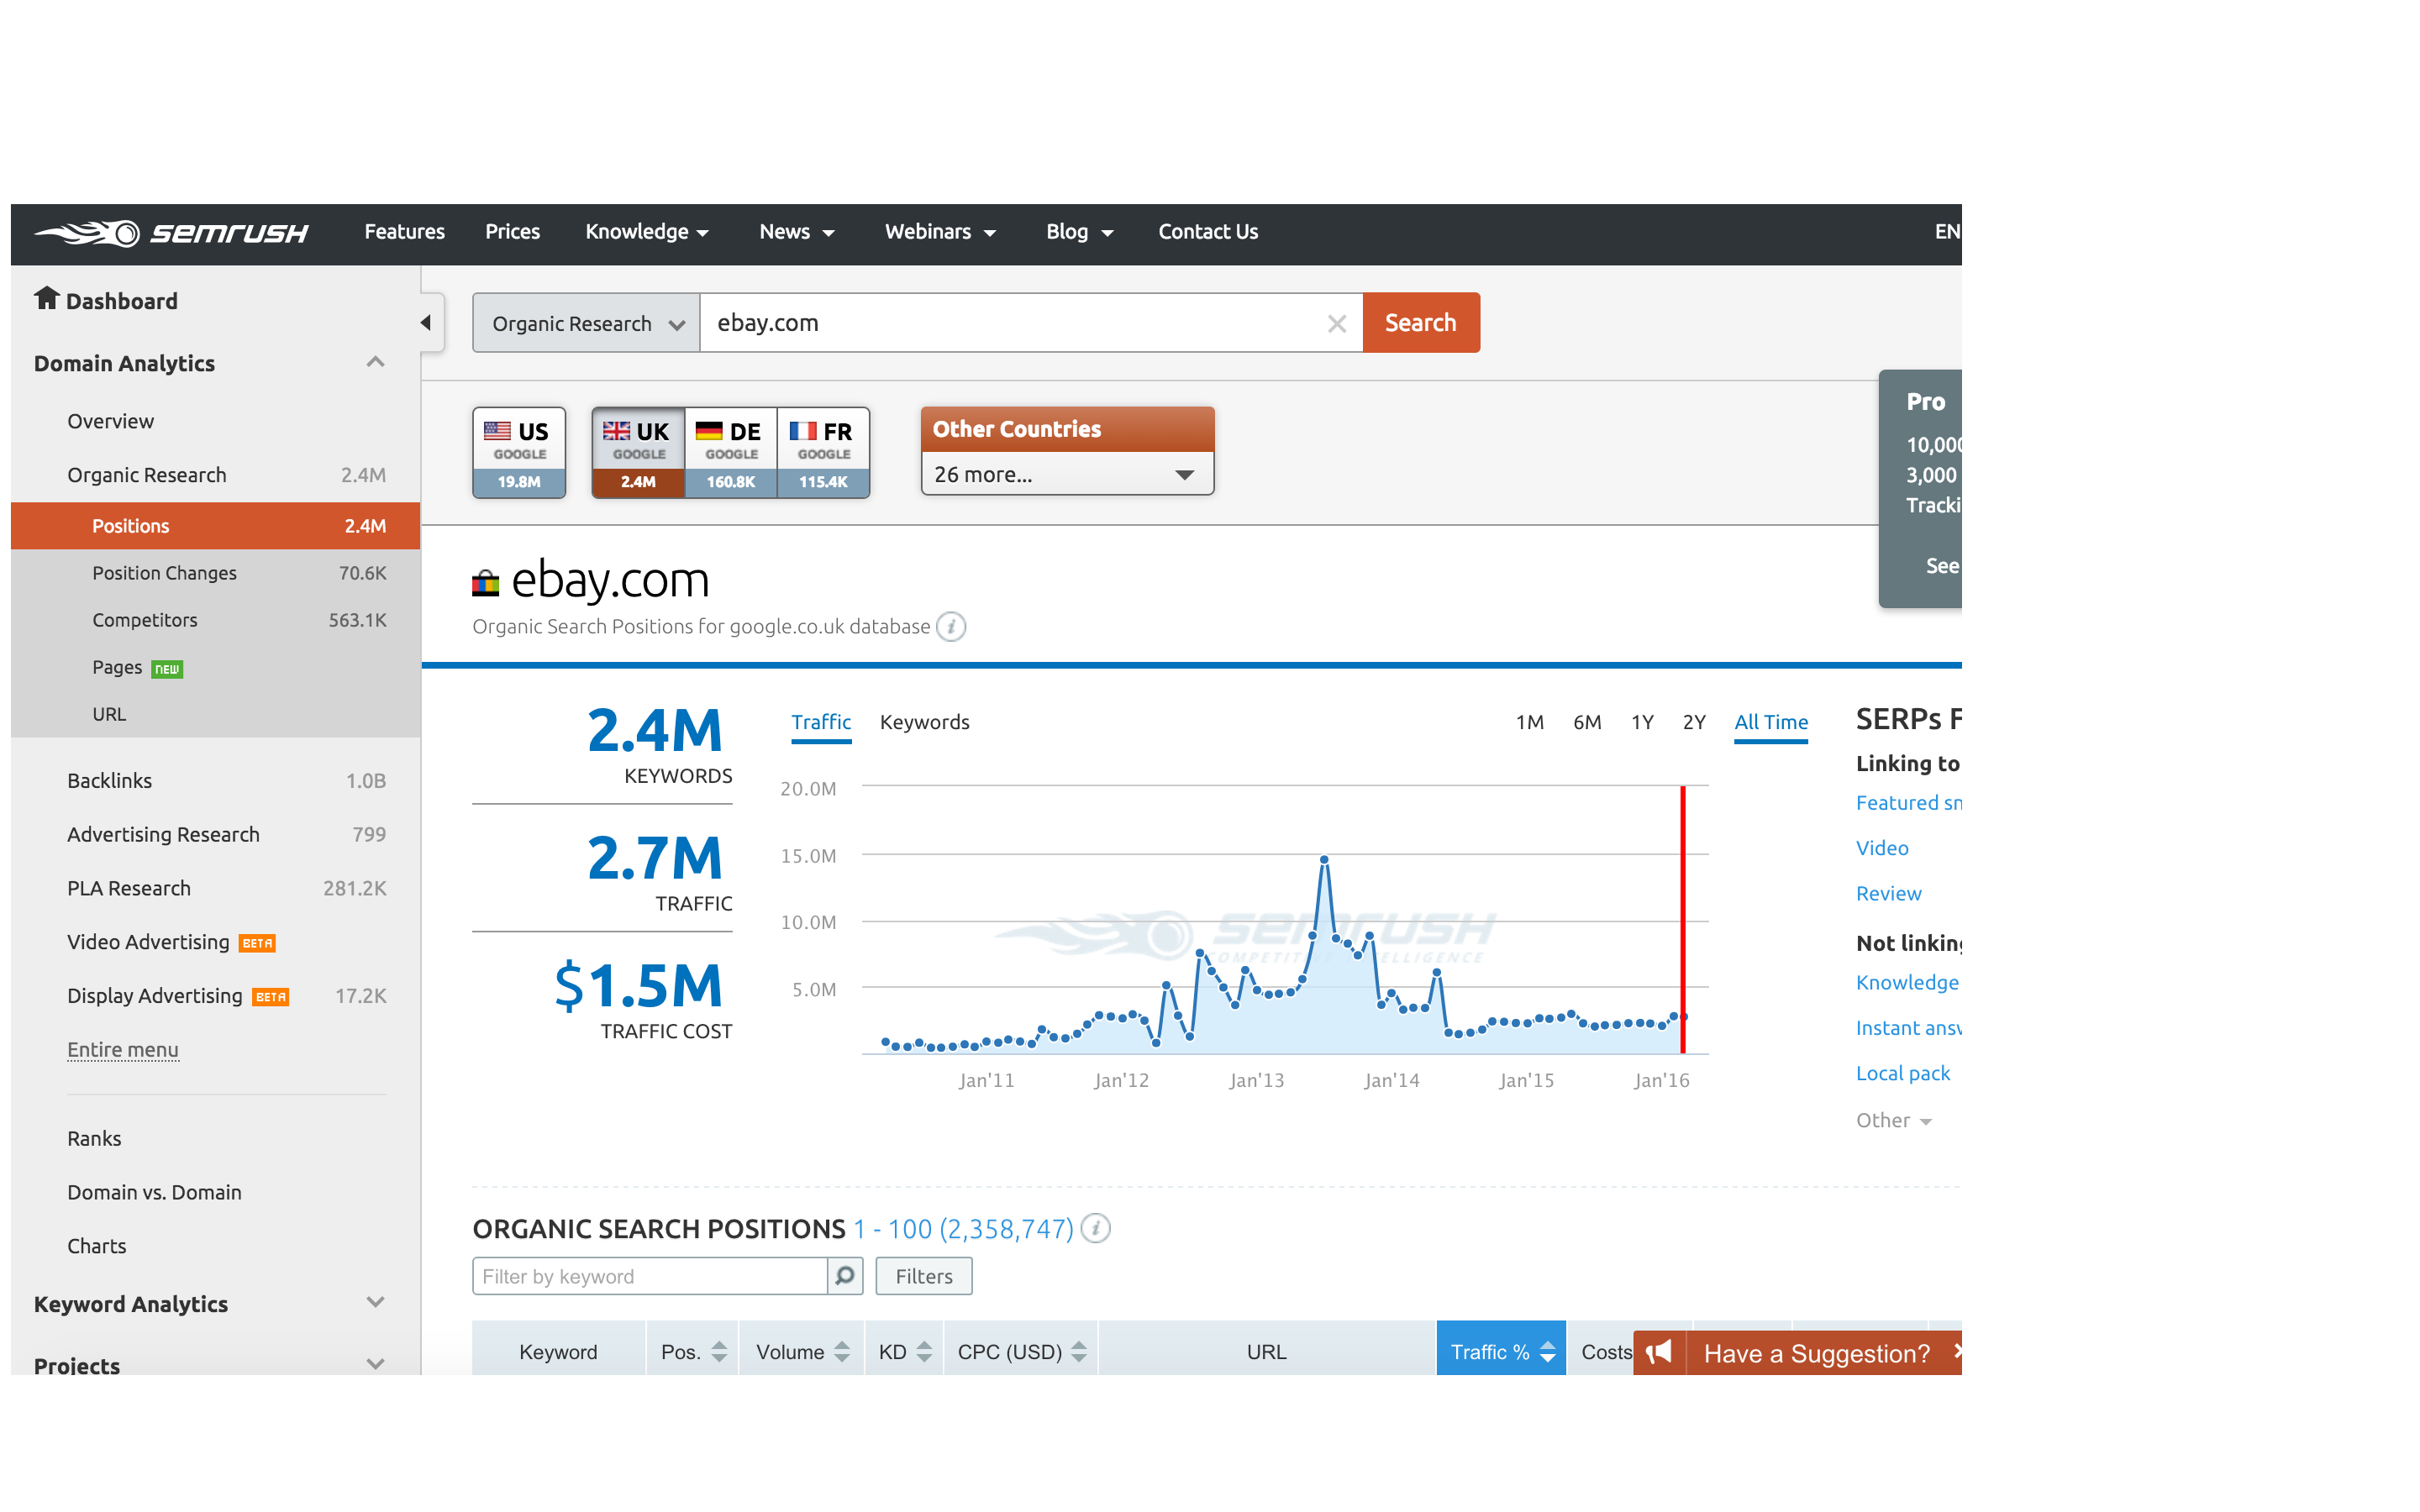This screenshot has width=2420, height=1512.
Task: Click the orange Search button
Action: point(1420,323)
